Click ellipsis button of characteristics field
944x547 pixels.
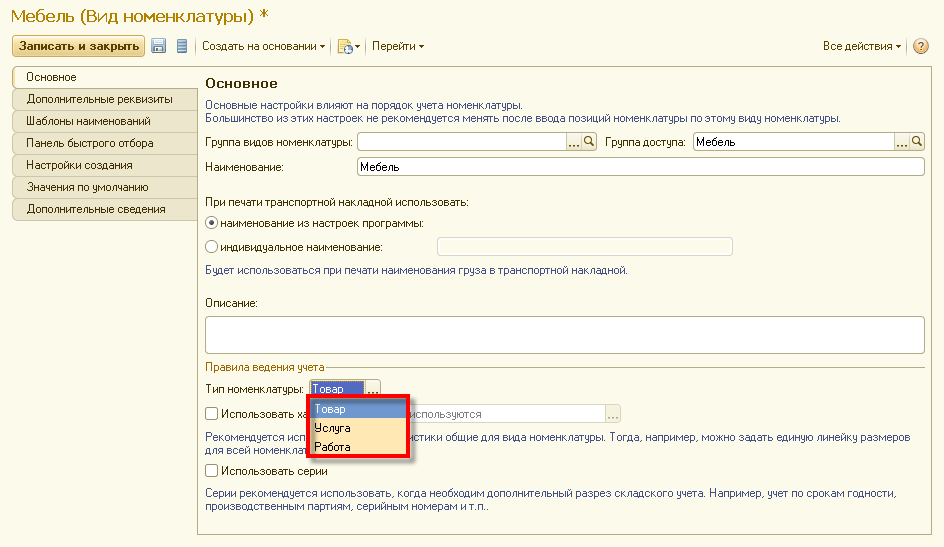[612, 414]
